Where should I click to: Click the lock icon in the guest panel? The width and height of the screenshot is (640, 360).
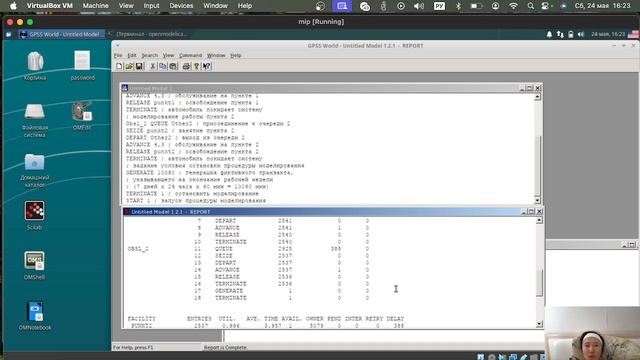(x=571, y=35)
